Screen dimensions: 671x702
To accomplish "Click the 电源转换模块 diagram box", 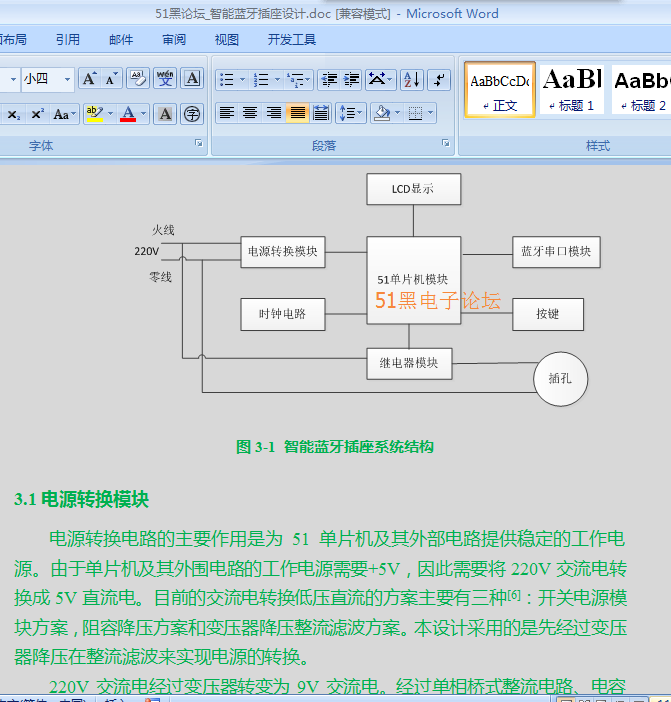I will [283, 252].
